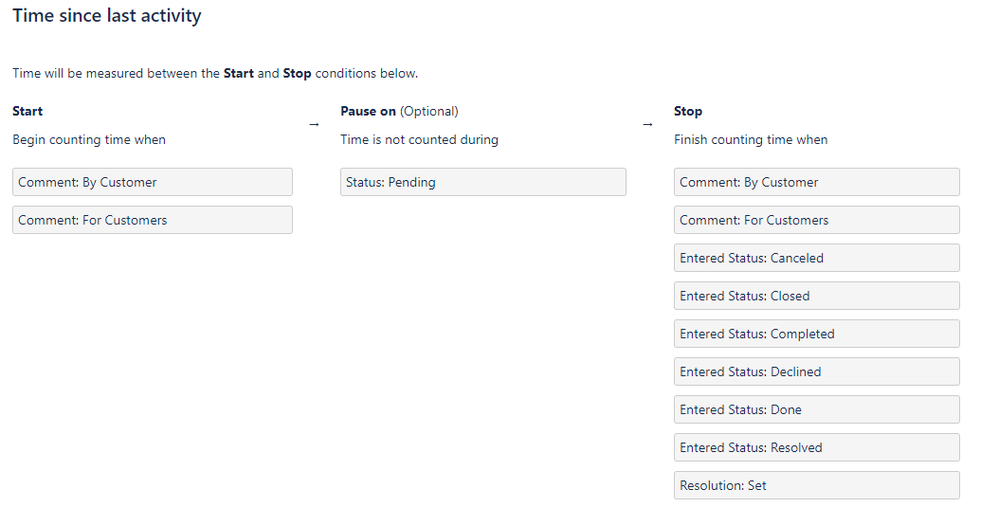
Task: Click the Resolution: Set stop condition
Action: [817, 486]
